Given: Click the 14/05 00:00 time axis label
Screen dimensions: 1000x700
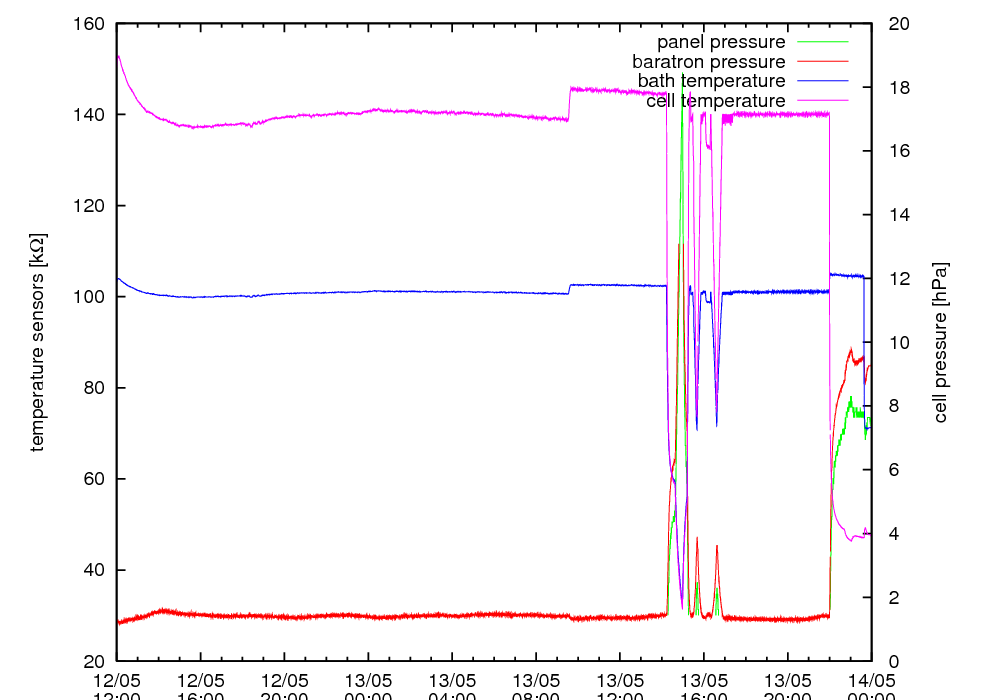Looking at the screenshot, I should click(x=871, y=688).
